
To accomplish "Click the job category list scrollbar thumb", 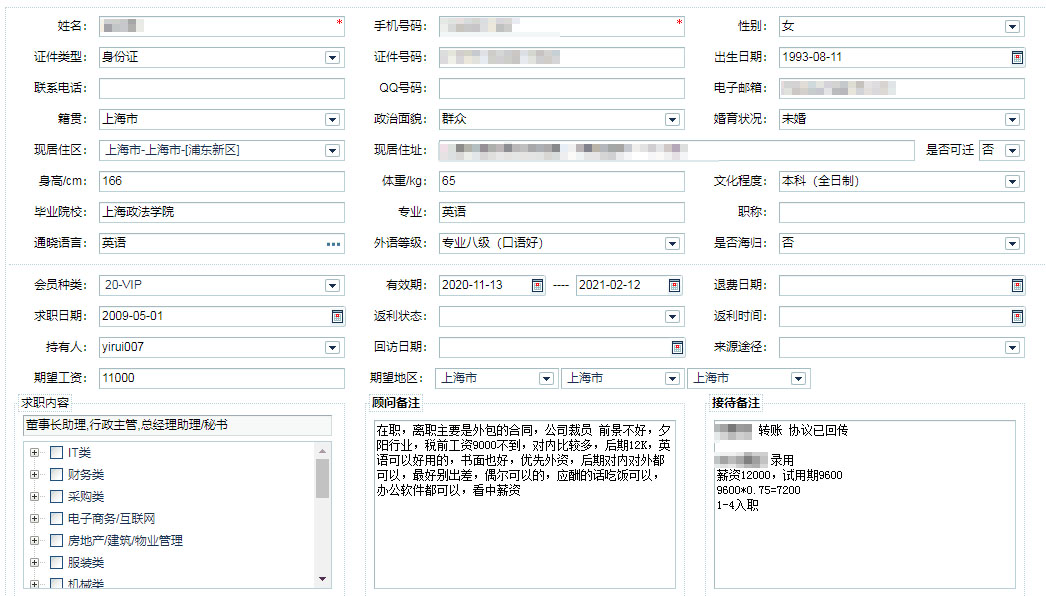I will tap(323, 479).
